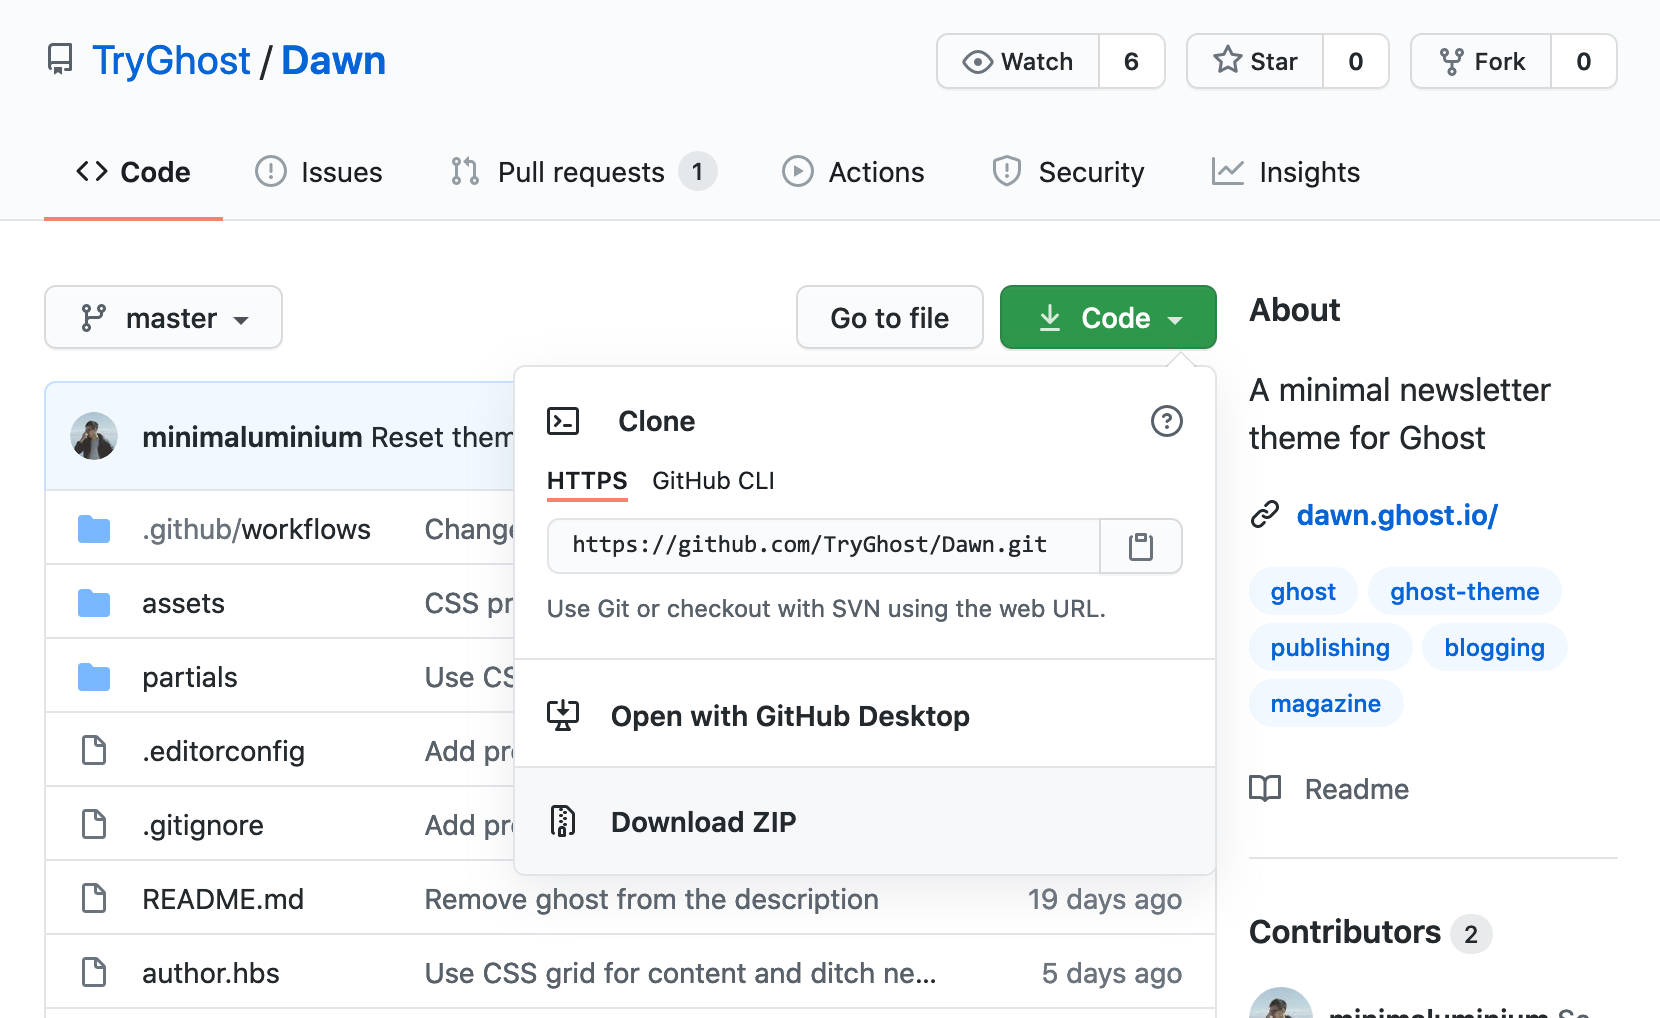This screenshot has height=1018, width=1660.
Task: Click the book icon next to Readme
Action: click(1265, 789)
